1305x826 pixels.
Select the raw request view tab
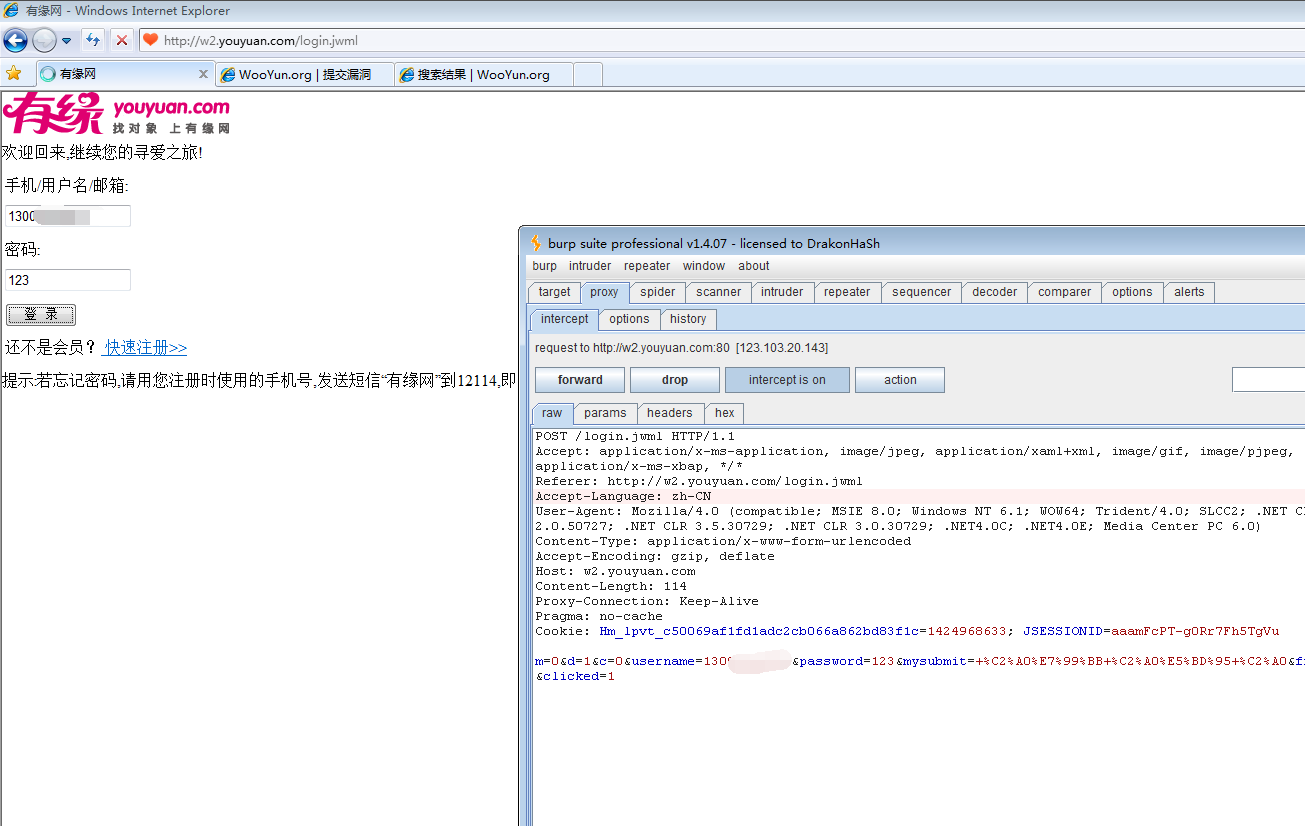coord(552,413)
